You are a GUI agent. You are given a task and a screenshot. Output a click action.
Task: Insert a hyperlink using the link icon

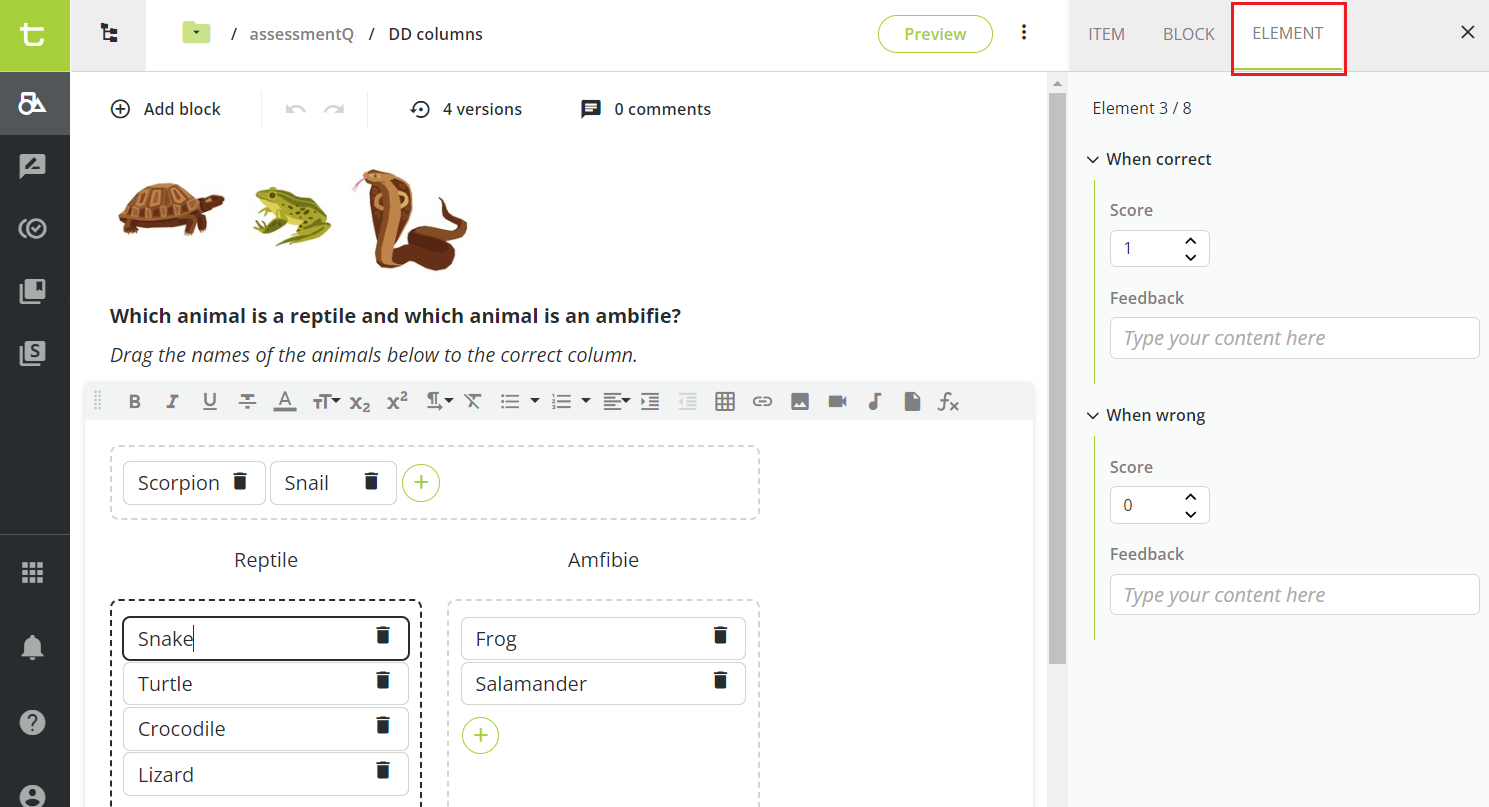coord(762,401)
